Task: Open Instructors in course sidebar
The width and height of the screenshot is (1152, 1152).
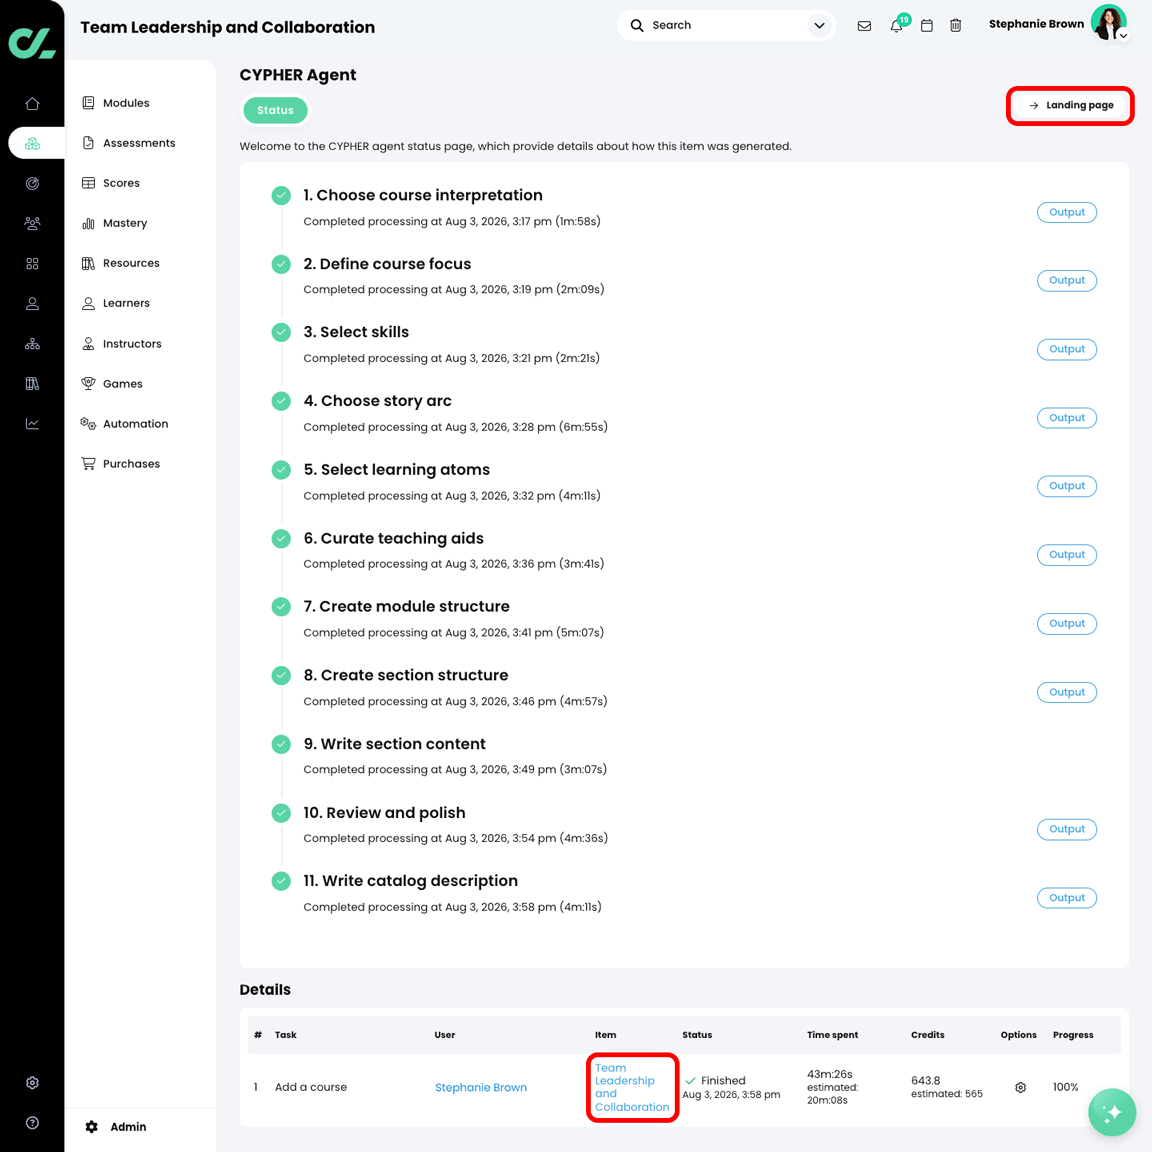Action: (122, 344)
